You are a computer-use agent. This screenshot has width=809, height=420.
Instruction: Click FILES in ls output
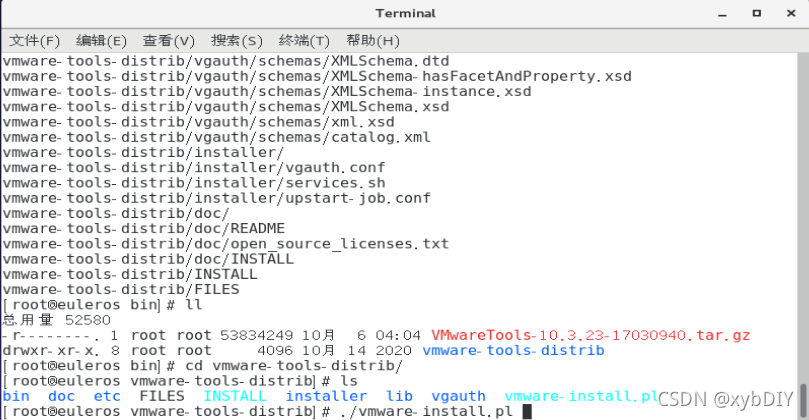[x=162, y=396]
